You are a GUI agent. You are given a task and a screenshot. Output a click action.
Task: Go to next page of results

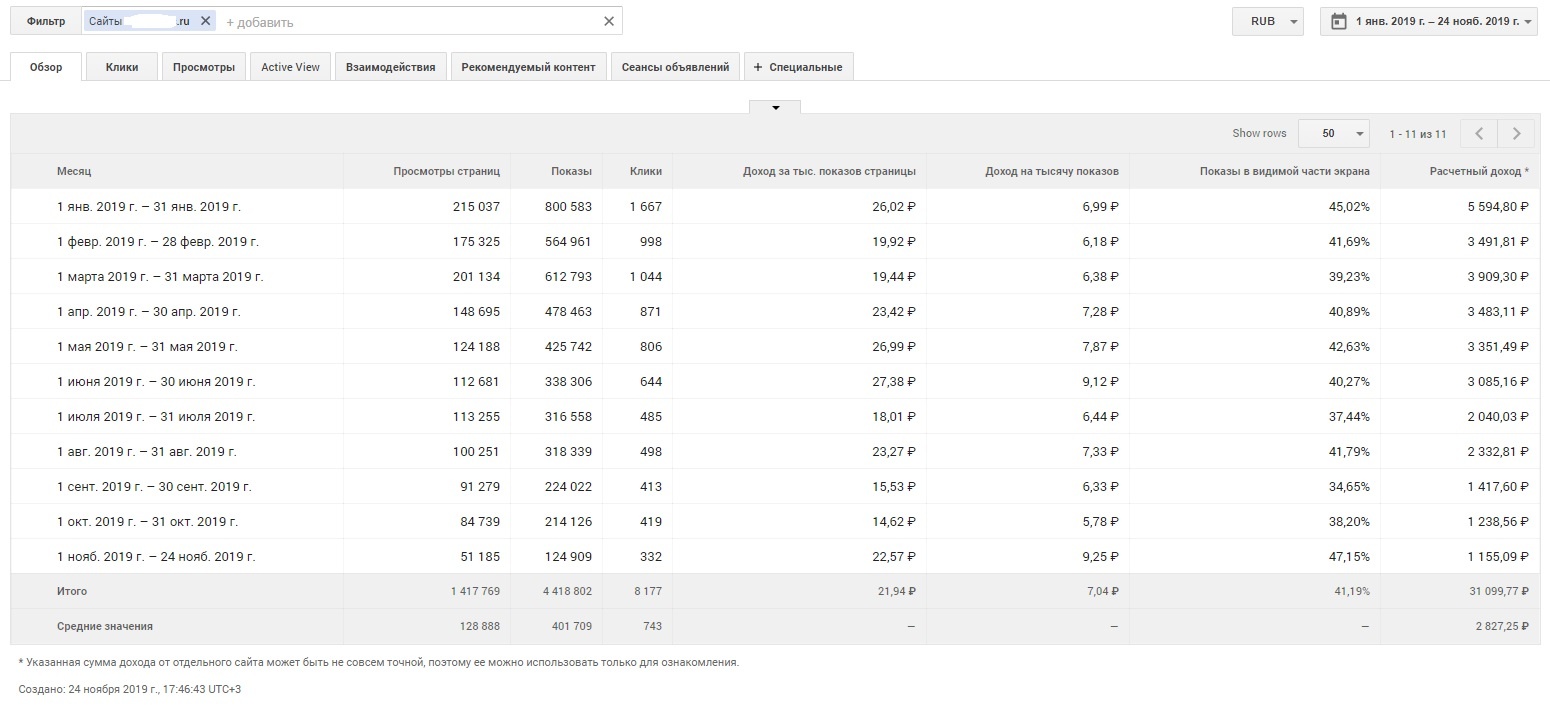point(1516,134)
